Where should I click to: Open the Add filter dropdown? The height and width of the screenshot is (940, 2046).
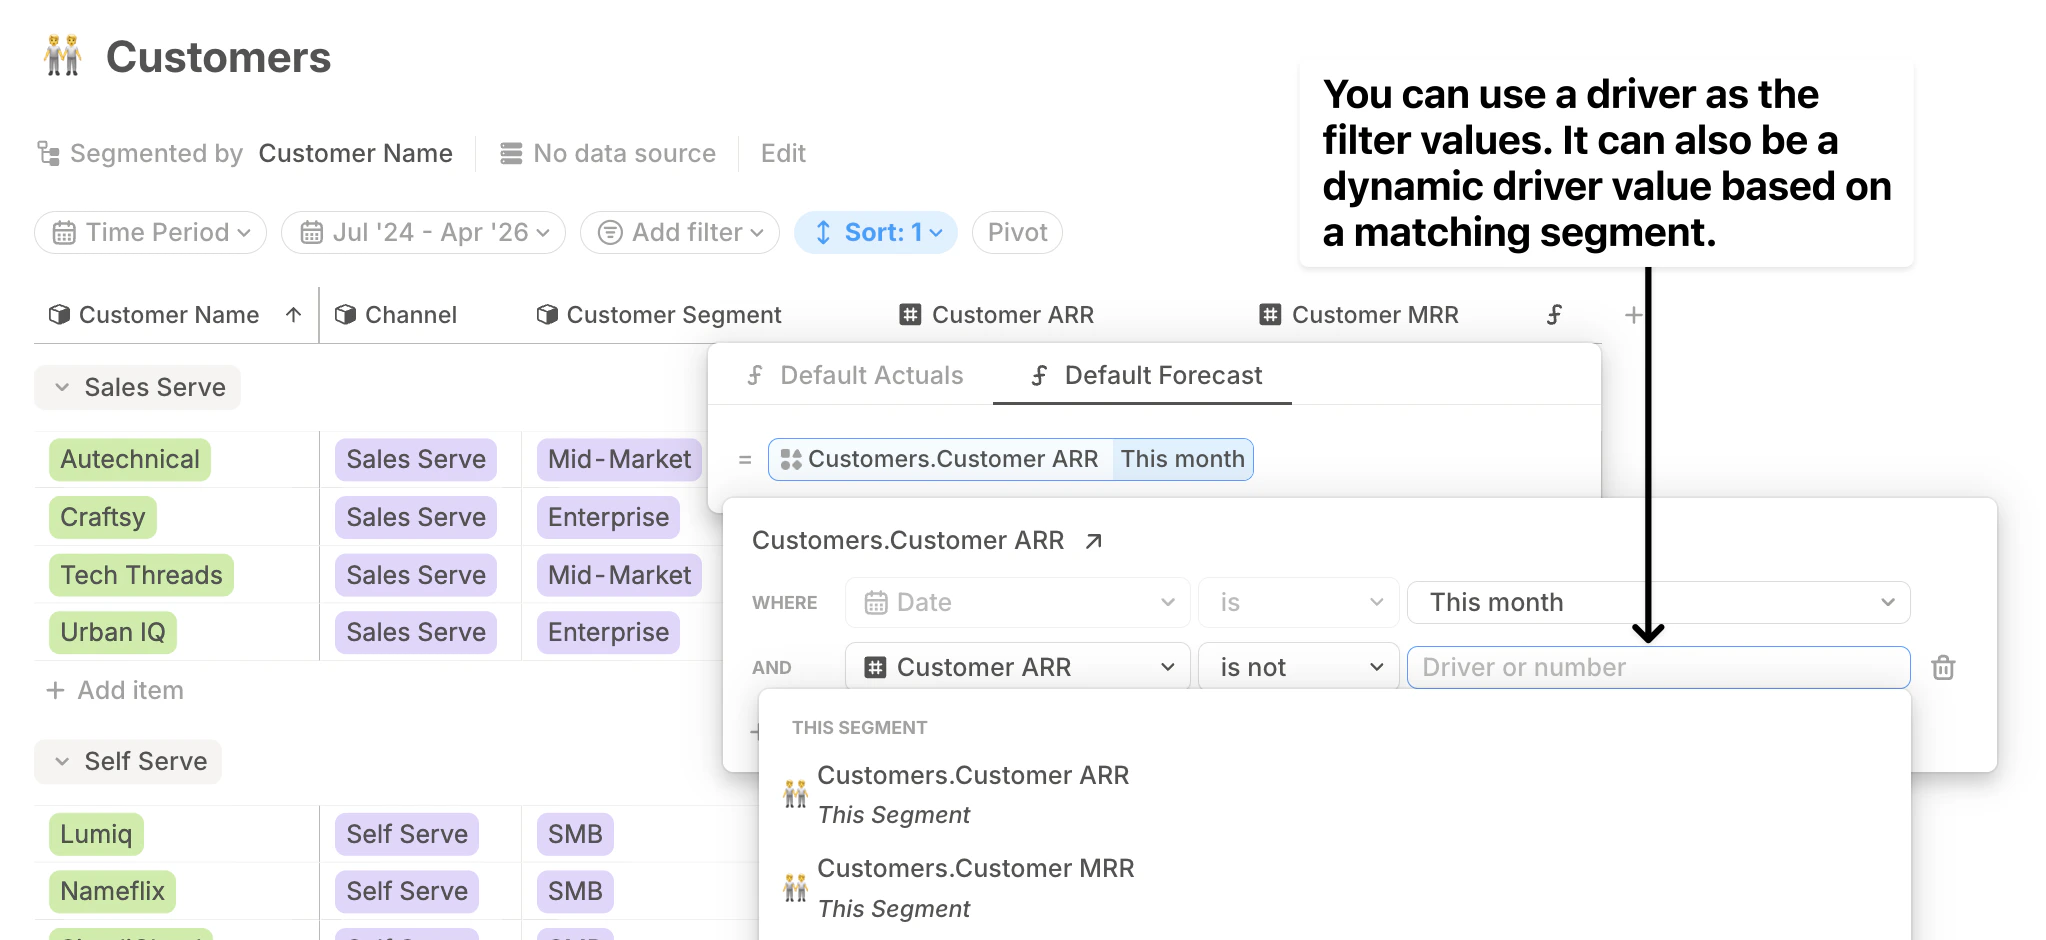680,233
